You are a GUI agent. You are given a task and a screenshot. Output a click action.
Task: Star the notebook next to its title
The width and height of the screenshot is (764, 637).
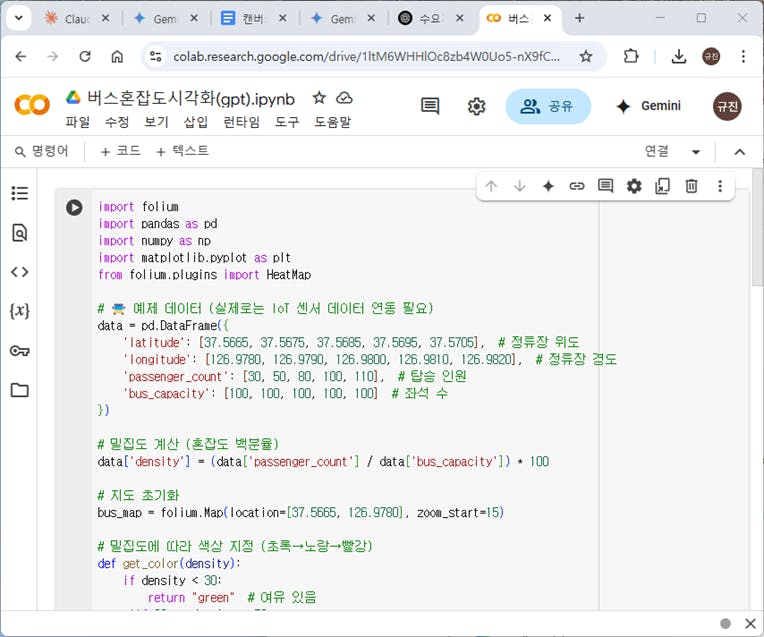(319, 98)
